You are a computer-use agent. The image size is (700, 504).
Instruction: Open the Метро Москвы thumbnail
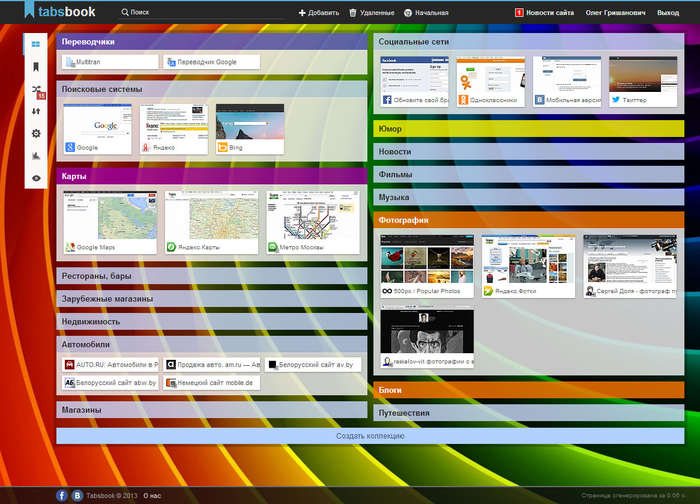click(x=313, y=222)
